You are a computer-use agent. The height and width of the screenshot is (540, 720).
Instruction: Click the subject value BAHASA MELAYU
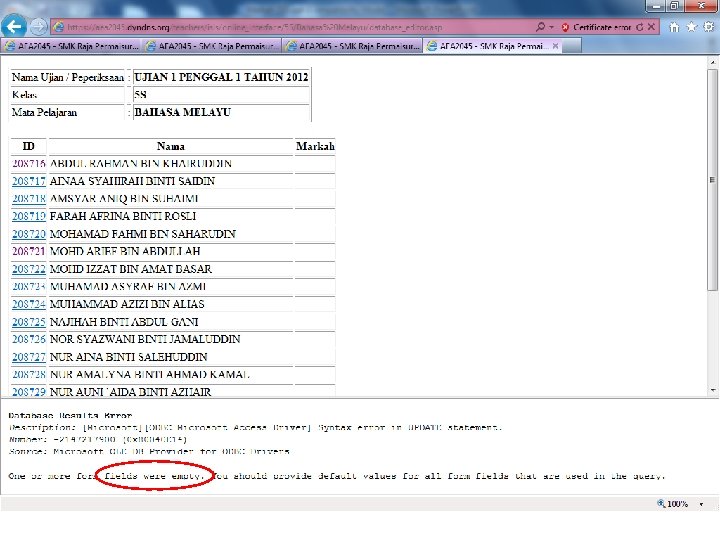pyautogui.click(x=182, y=112)
